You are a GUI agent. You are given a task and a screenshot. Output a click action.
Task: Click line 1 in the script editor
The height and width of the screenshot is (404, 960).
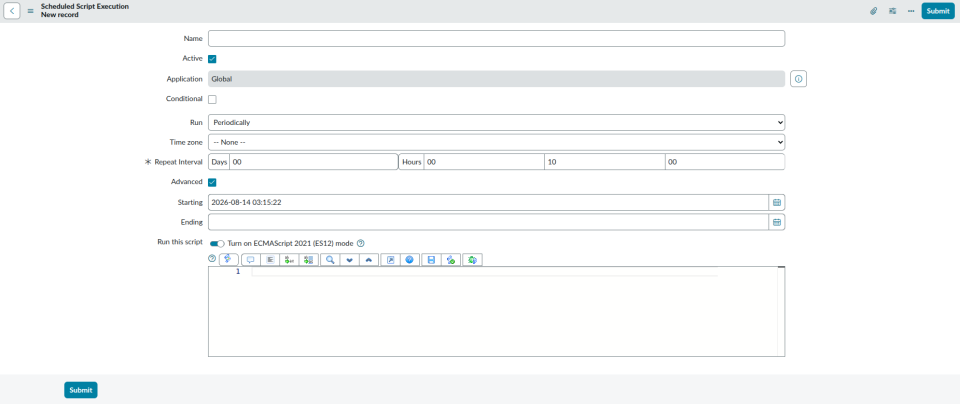(484, 272)
